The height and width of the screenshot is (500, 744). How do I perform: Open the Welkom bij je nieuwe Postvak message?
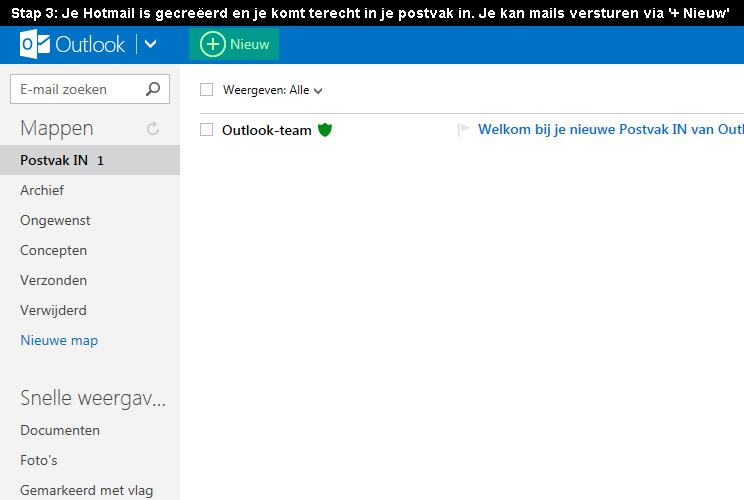pyautogui.click(x=611, y=129)
